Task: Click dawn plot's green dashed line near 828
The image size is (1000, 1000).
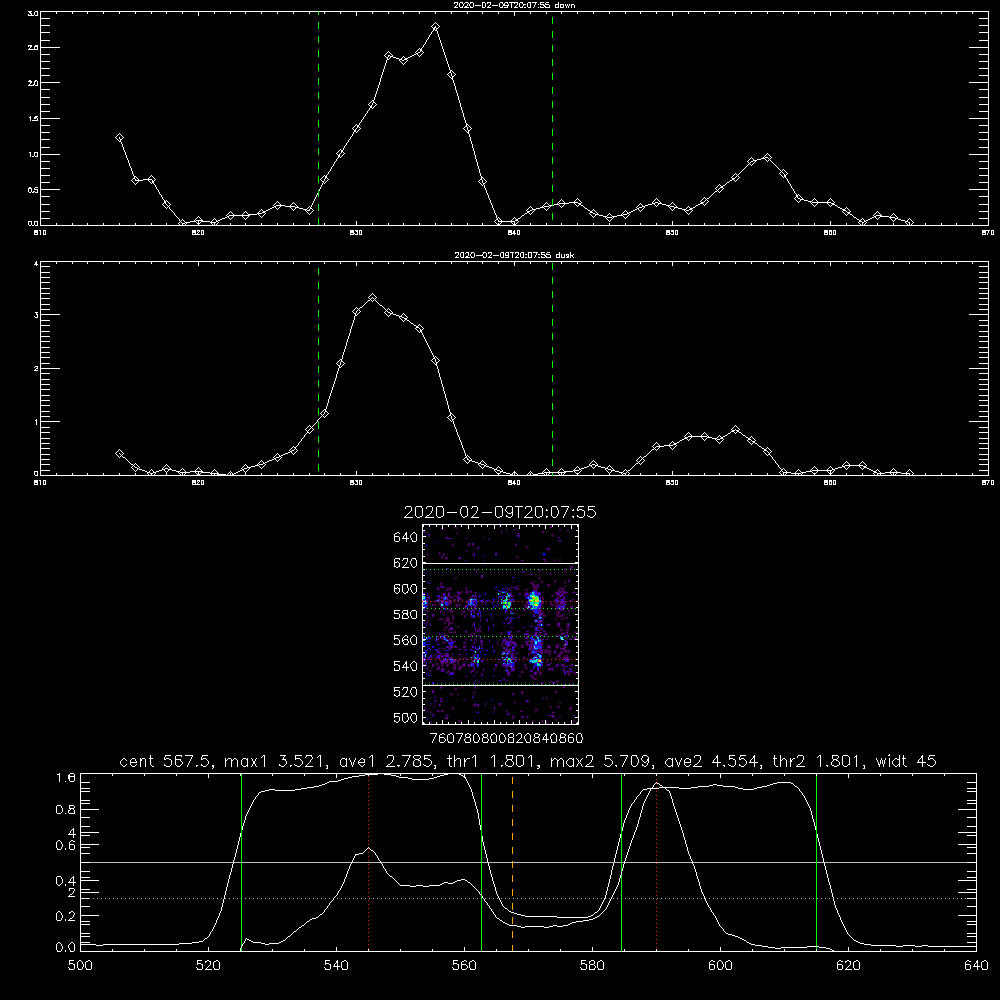Action: (x=318, y=119)
